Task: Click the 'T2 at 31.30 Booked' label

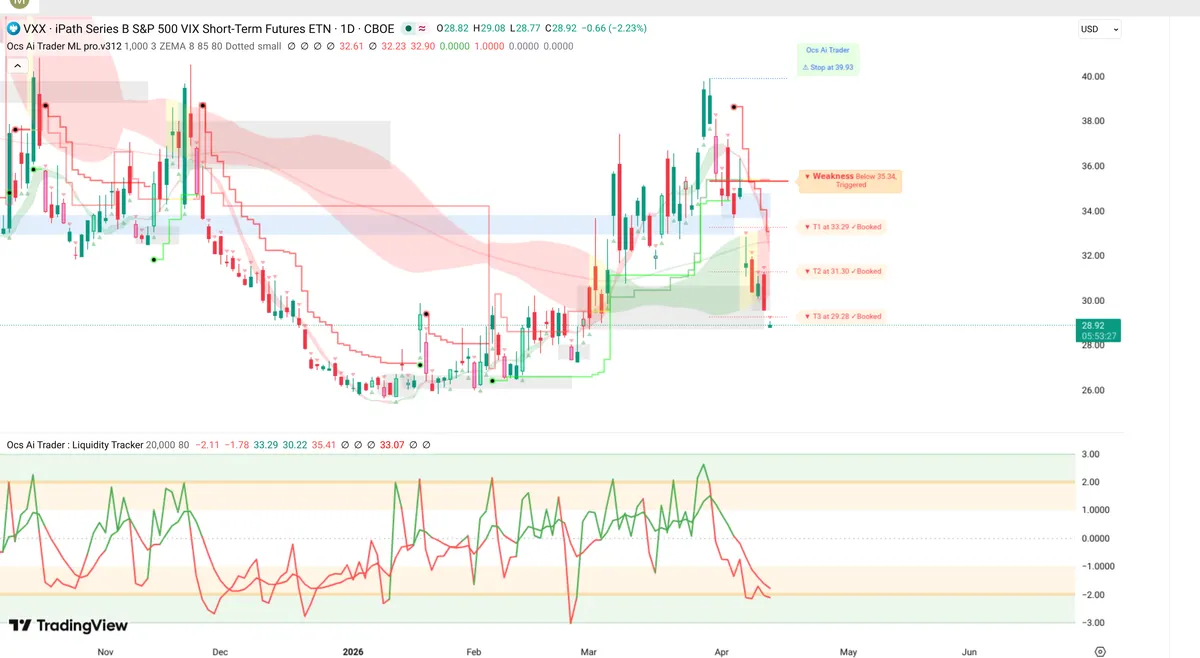Action: click(x=844, y=271)
